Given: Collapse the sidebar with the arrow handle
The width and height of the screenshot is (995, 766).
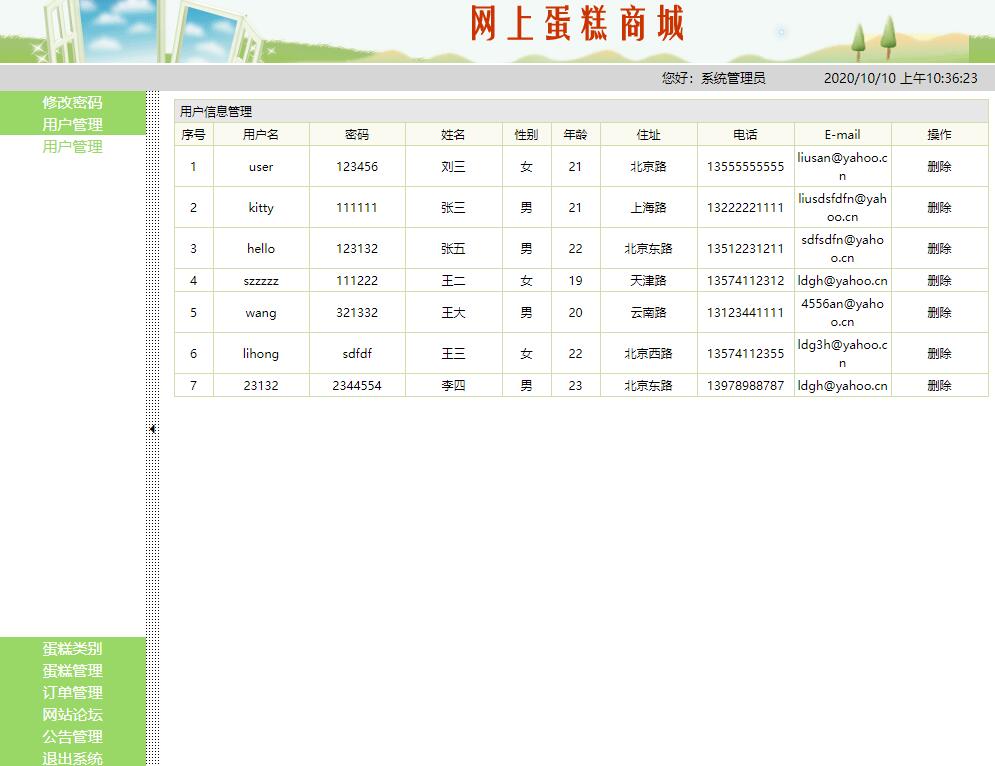Looking at the screenshot, I should pyautogui.click(x=151, y=428).
